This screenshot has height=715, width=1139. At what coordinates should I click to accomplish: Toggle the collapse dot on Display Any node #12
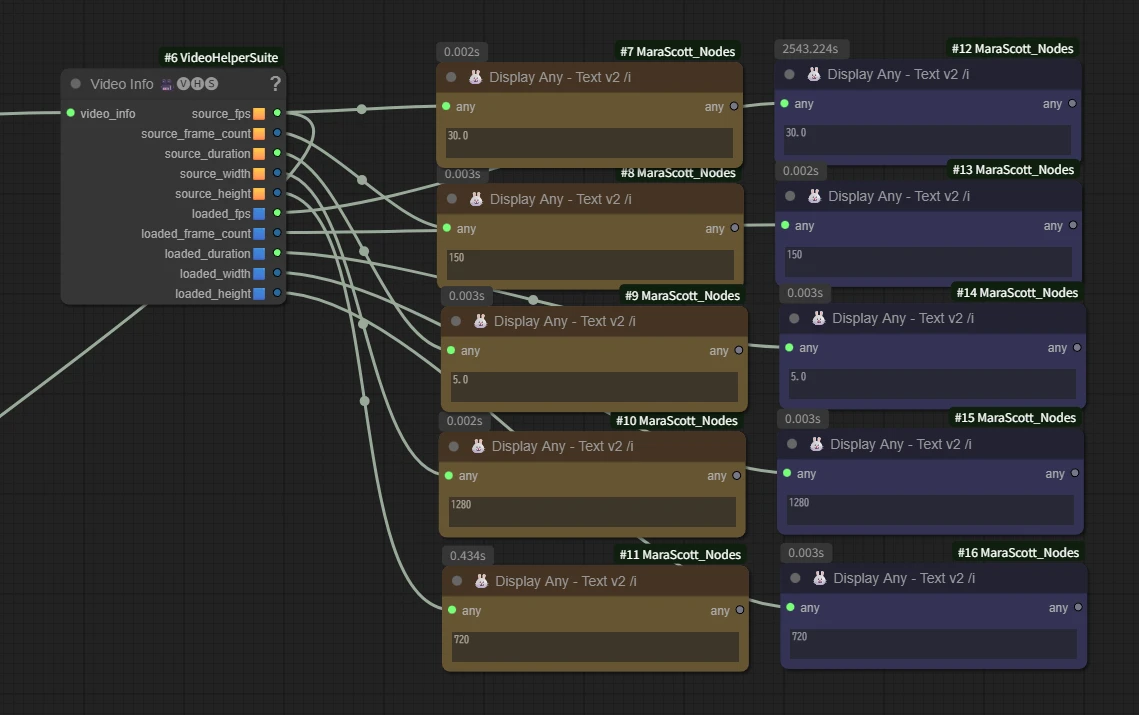(790, 74)
